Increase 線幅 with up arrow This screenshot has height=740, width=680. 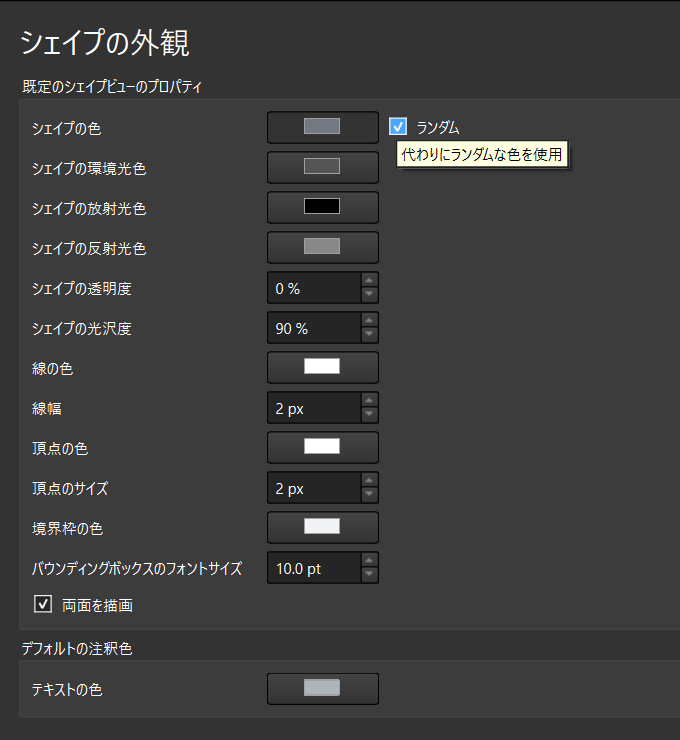(369, 400)
